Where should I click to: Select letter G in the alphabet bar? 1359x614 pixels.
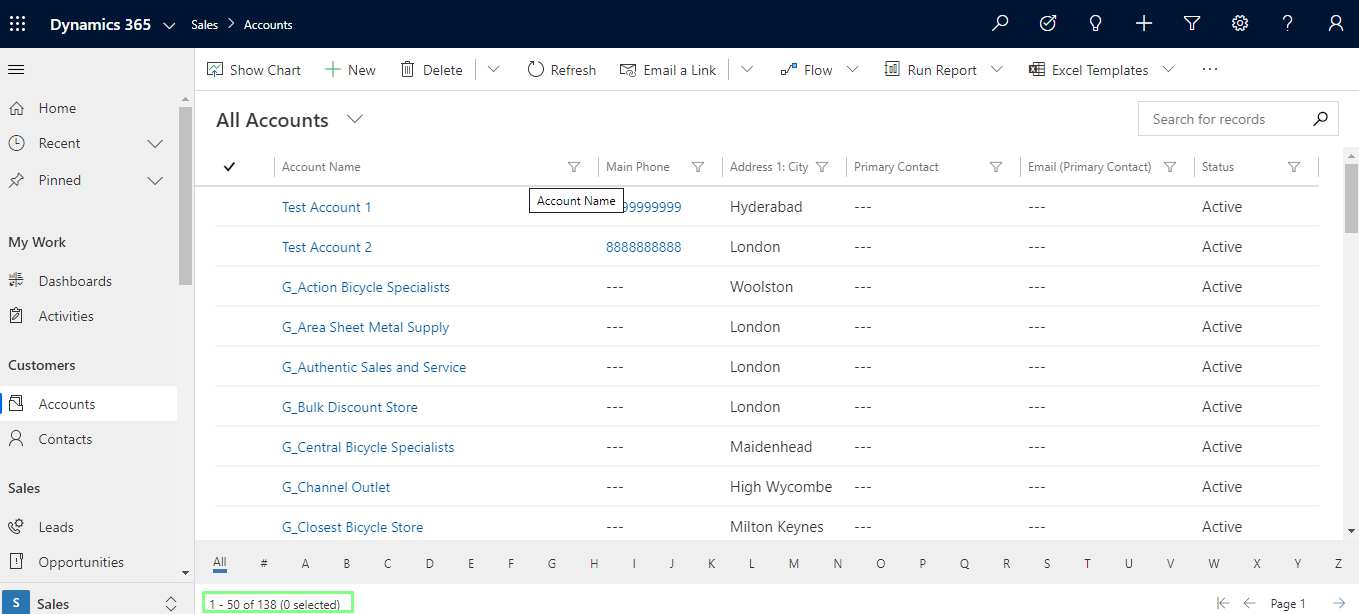(551, 563)
